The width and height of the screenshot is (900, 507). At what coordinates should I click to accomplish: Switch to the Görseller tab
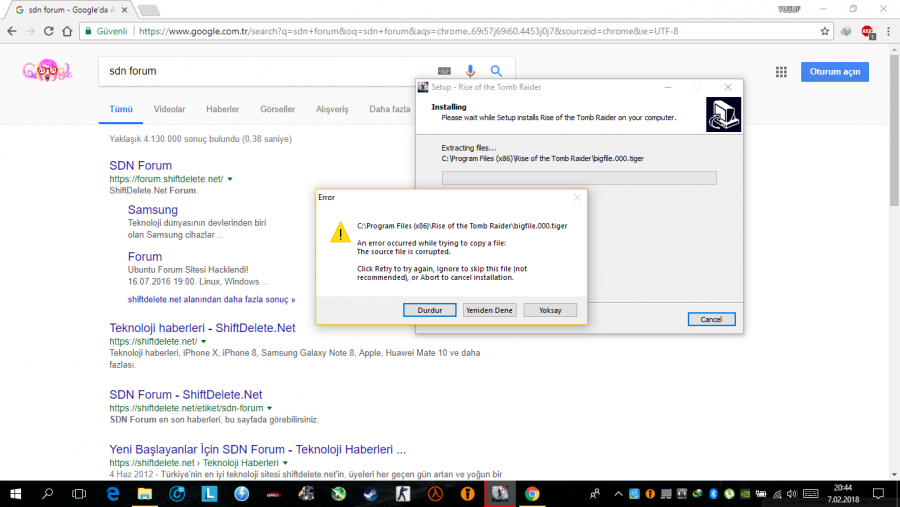[278, 109]
